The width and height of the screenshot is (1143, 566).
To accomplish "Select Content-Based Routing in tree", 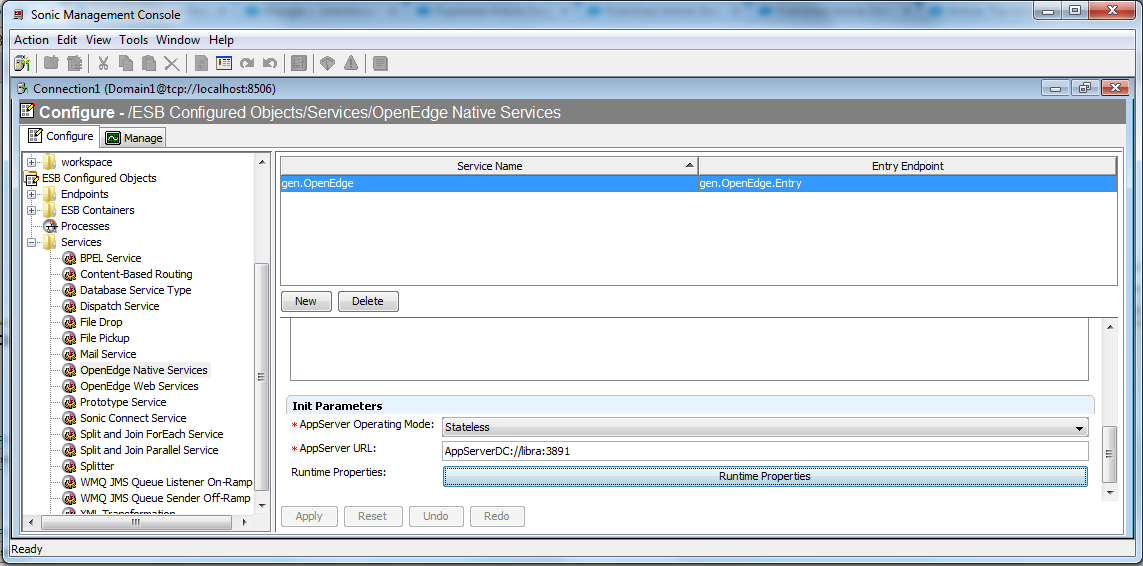I will [136, 274].
